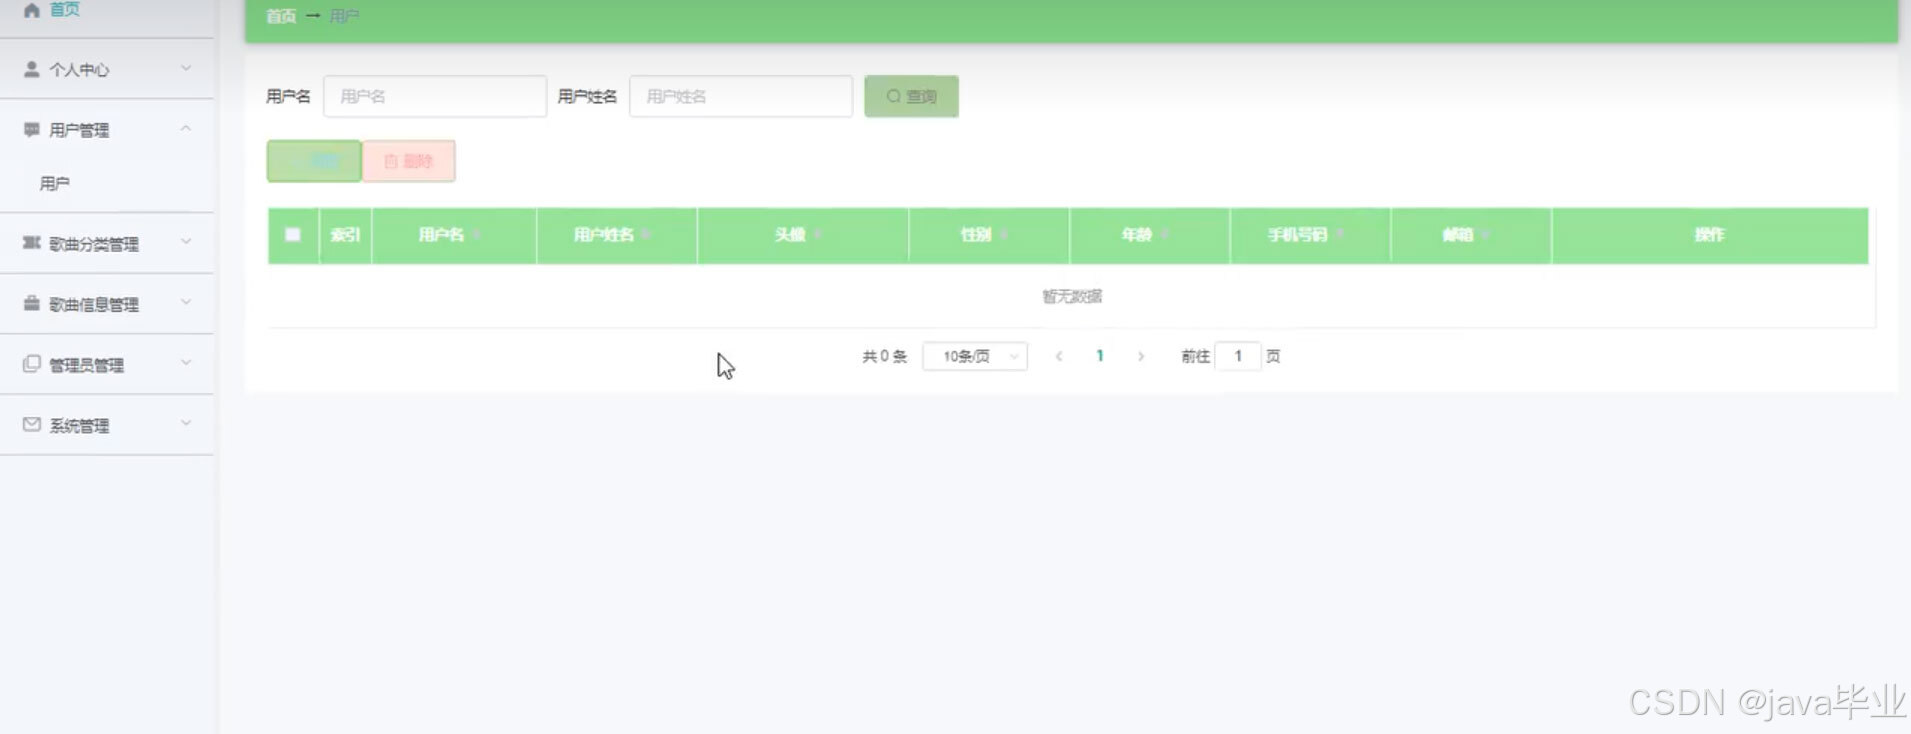The width and height of the screenshot is (1911, 734).
Task: Select page number 1 in pagination
Action: point(1100,356)
